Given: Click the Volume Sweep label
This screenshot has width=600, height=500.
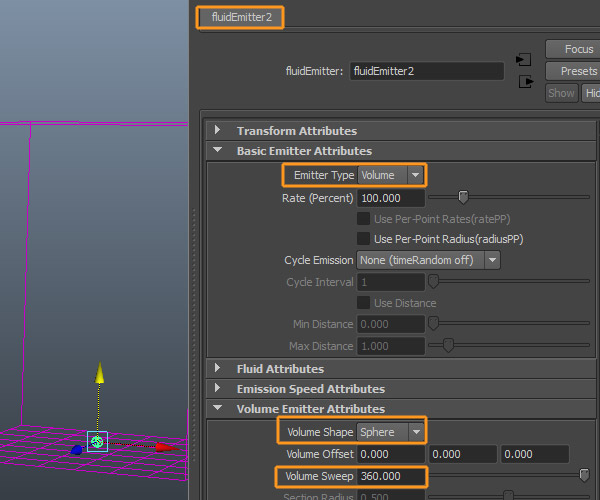Looking at the screenshot, I should [319, 476].
